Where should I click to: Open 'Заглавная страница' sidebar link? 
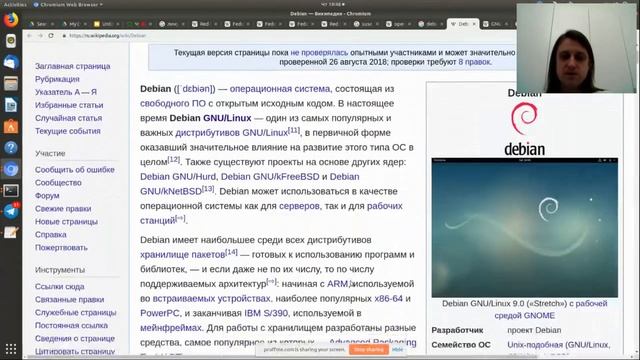click(73, 66)
